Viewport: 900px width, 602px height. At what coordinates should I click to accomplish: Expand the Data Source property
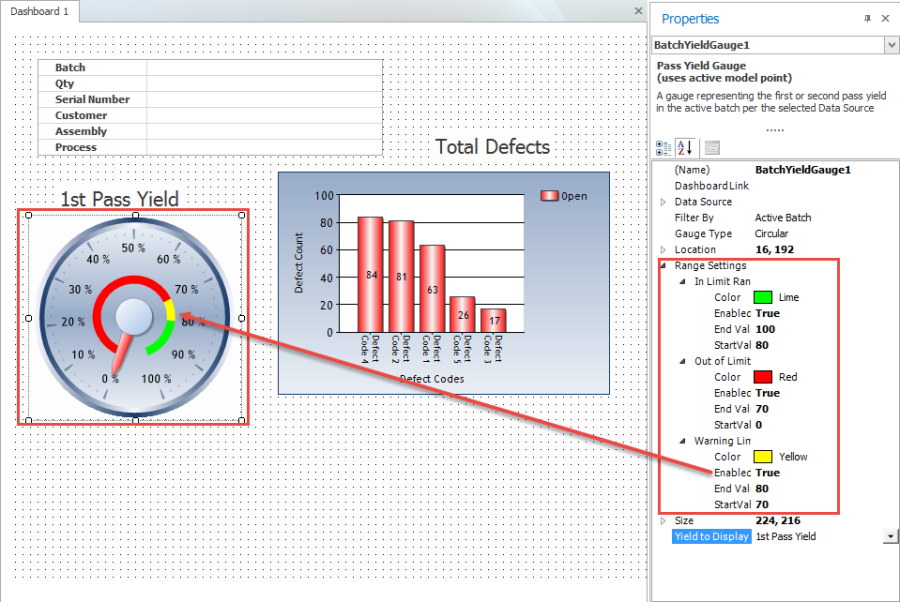click(x=660, y=202)
